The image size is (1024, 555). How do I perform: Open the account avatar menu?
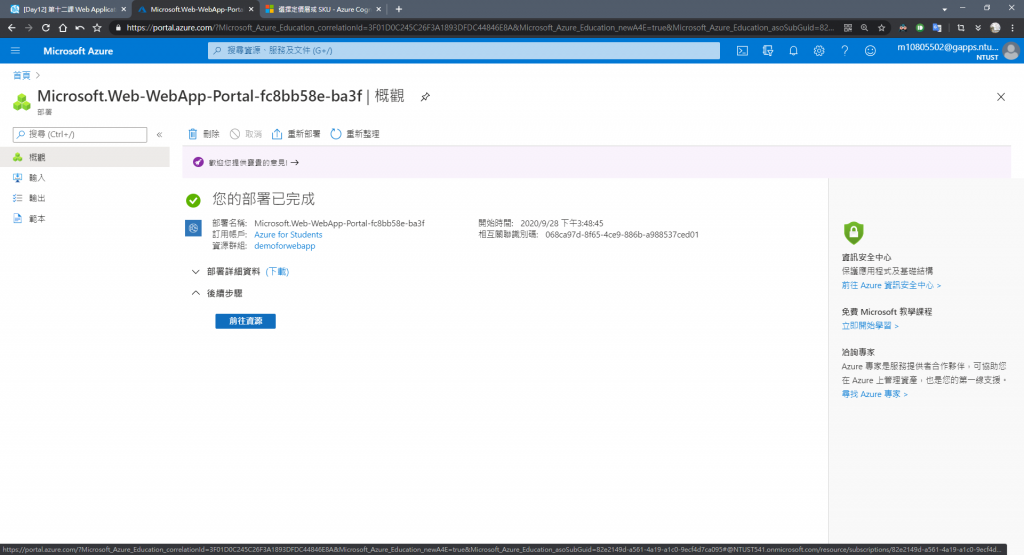tap(1011, 51)
